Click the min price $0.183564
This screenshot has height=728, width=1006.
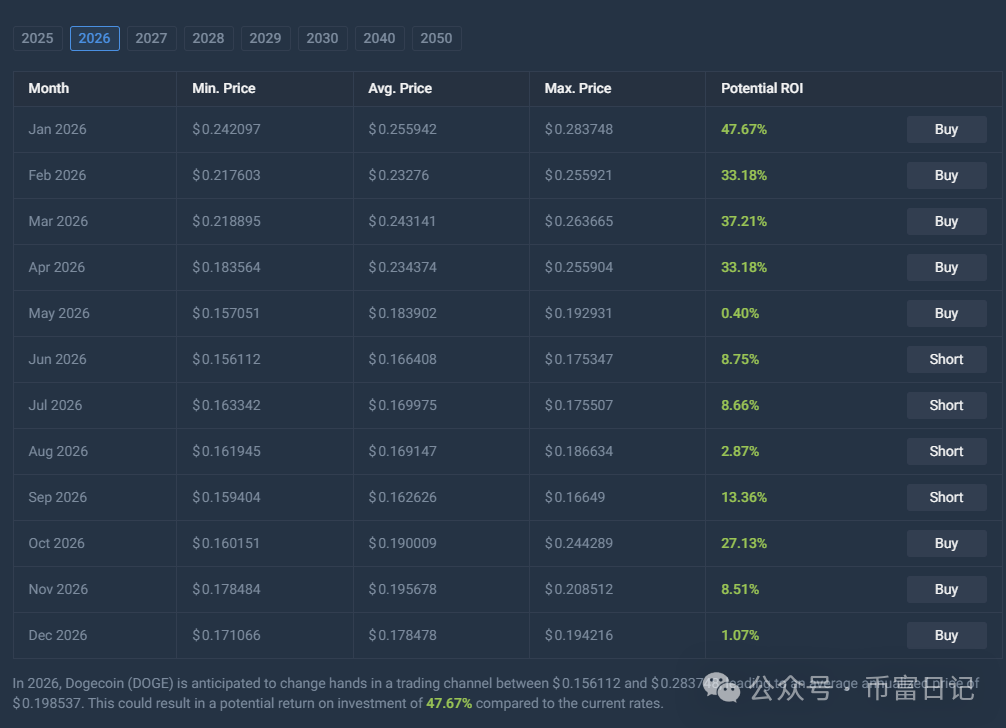coord(226,267)
